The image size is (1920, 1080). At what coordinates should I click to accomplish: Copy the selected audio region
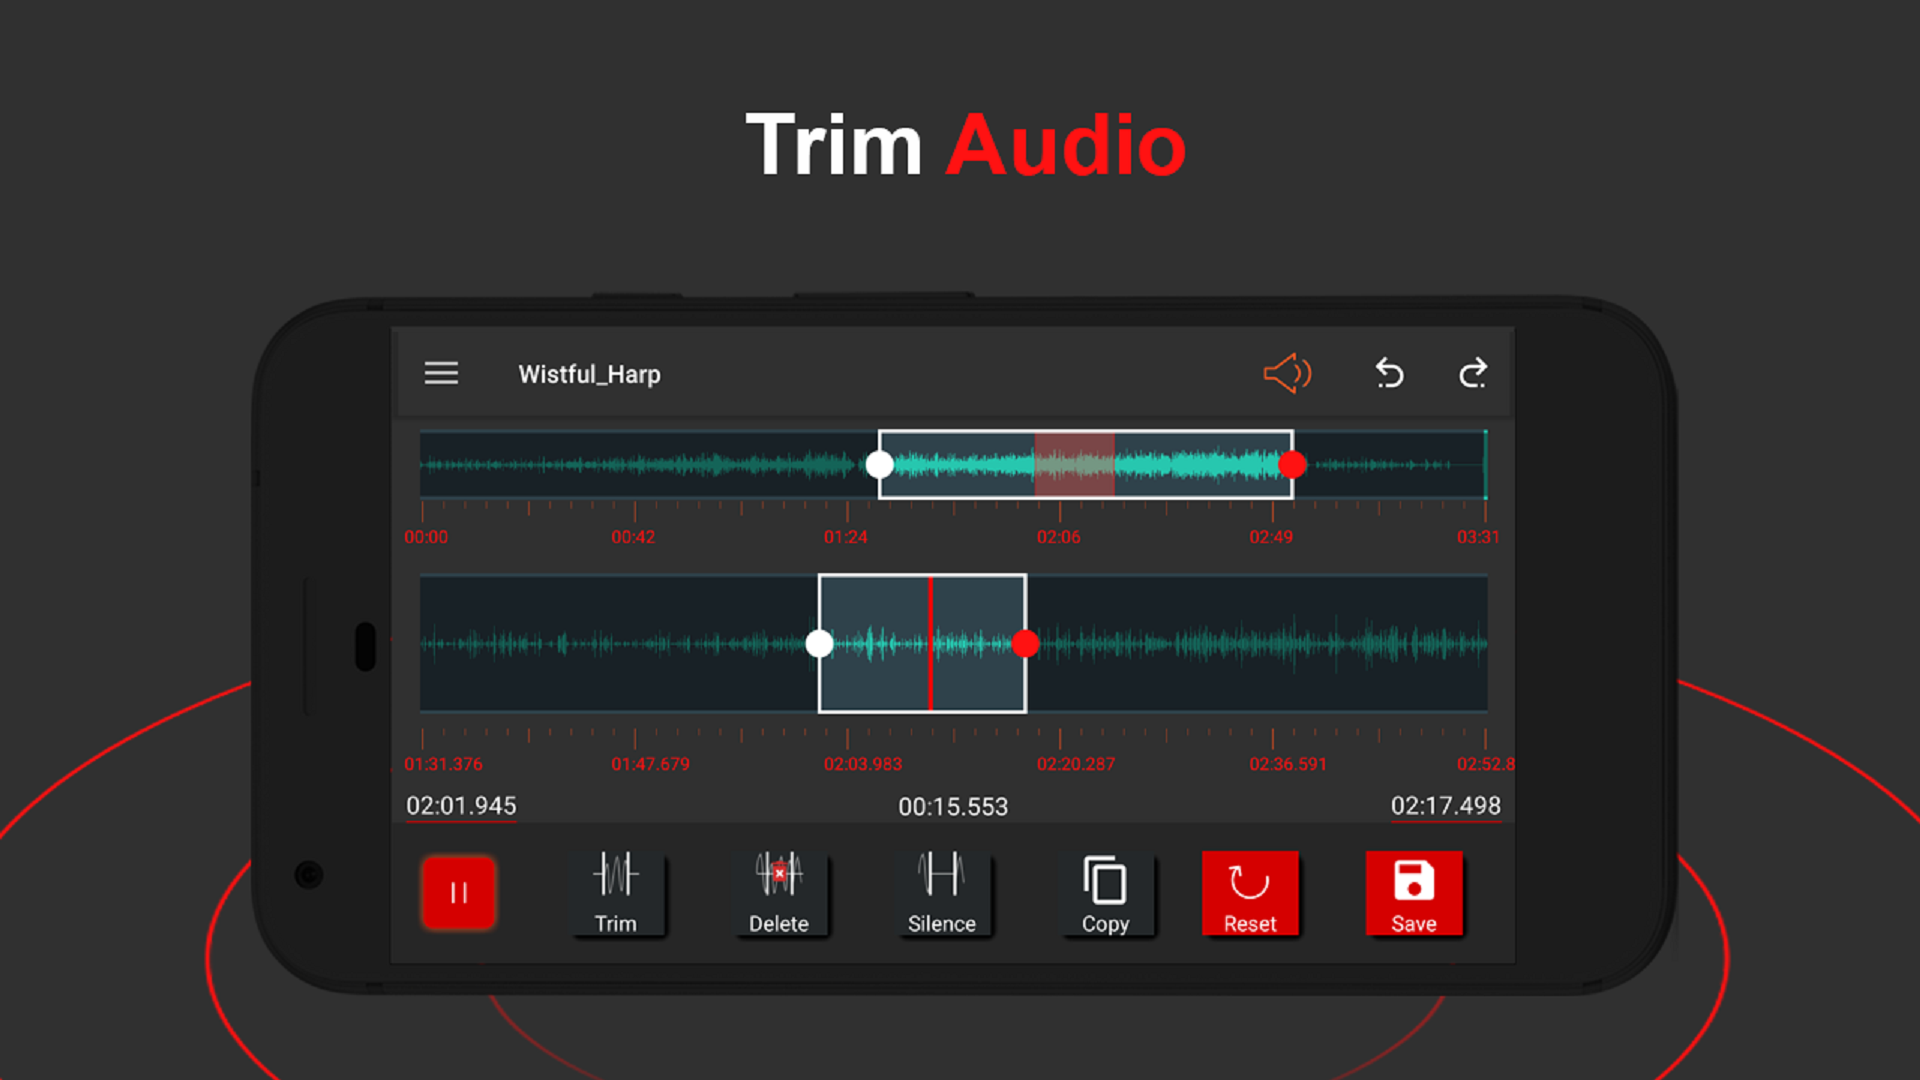[1106, 893]
